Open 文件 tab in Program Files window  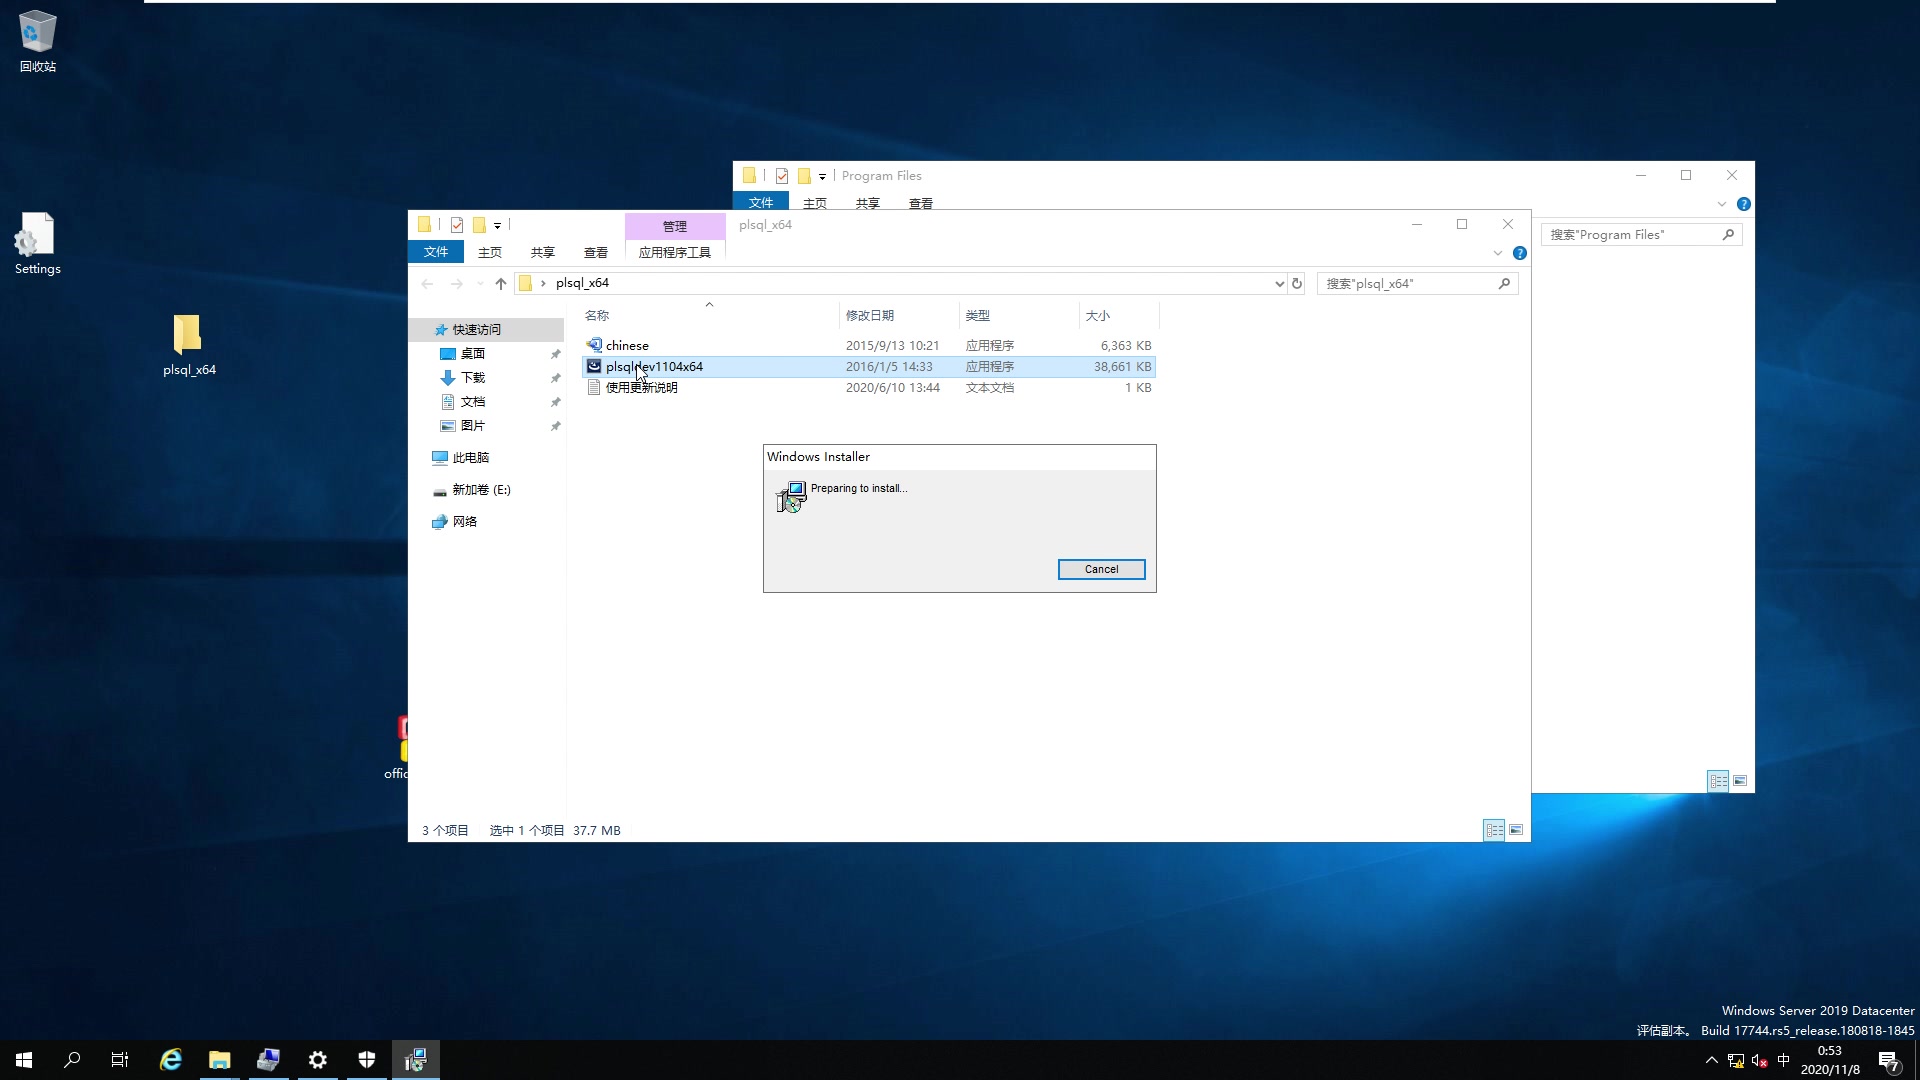[x=761, y=202]
